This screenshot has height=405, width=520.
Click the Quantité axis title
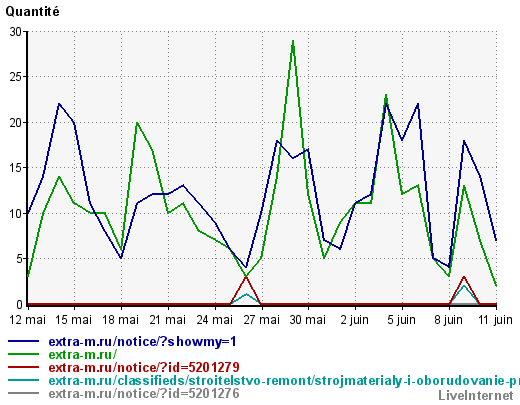point(33,12)
